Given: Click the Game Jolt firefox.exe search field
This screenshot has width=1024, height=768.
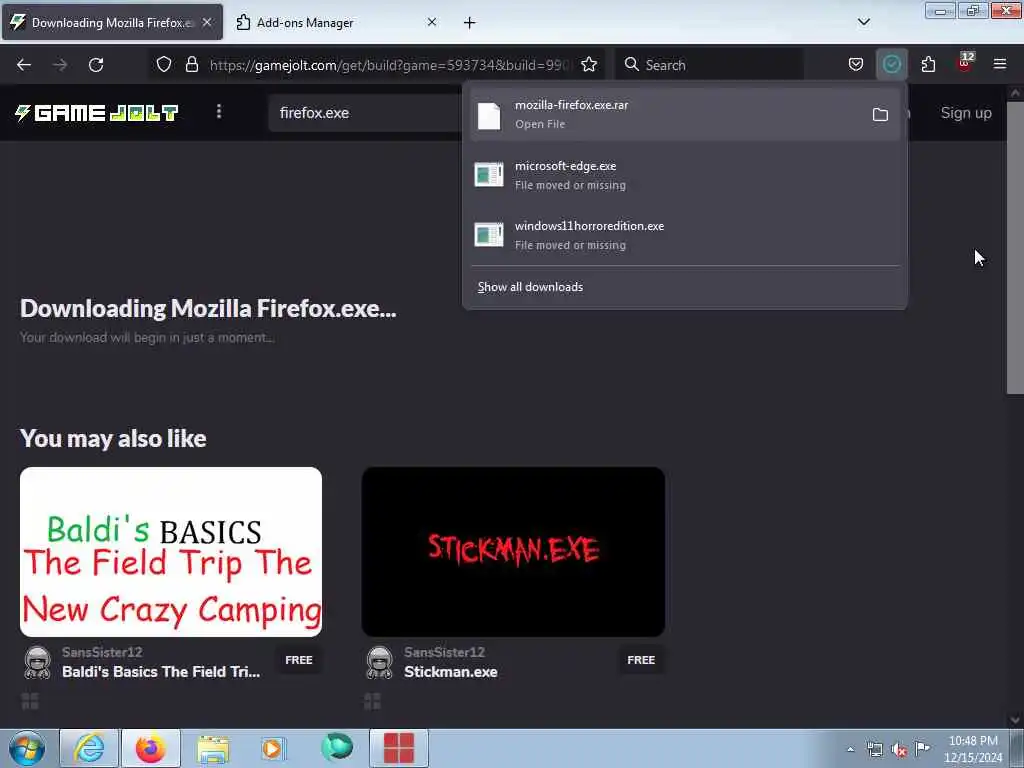Looking at the screenshot, I should click(x=366, y=113).
